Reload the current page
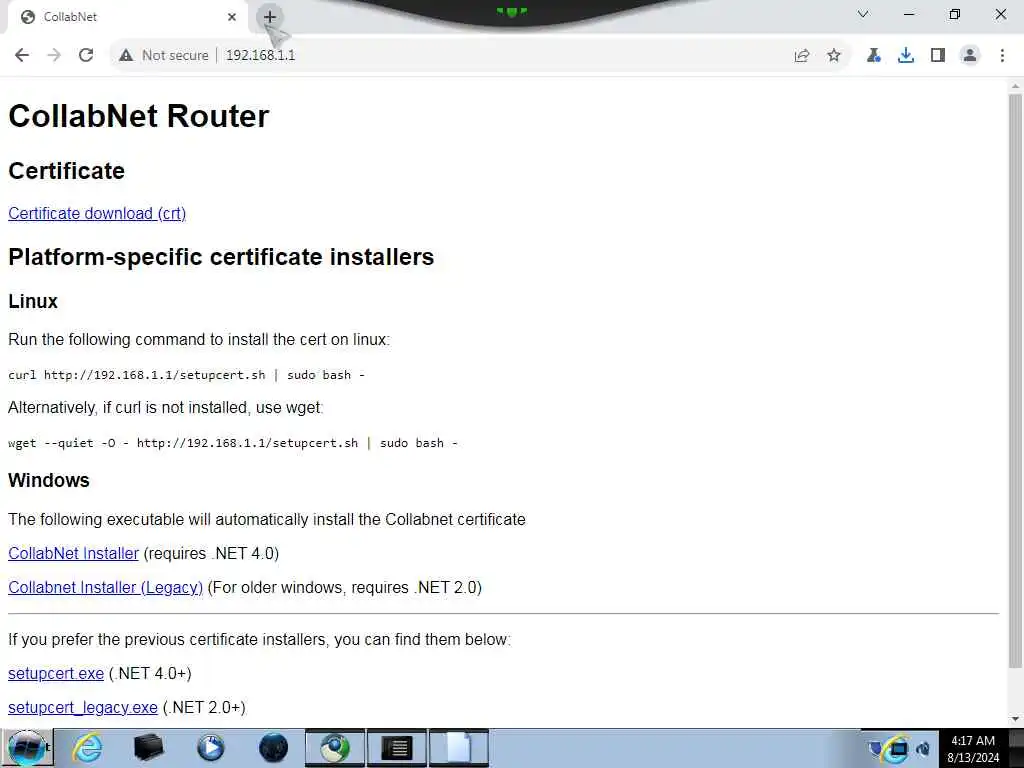1024x768 pixels. [86, 55]
